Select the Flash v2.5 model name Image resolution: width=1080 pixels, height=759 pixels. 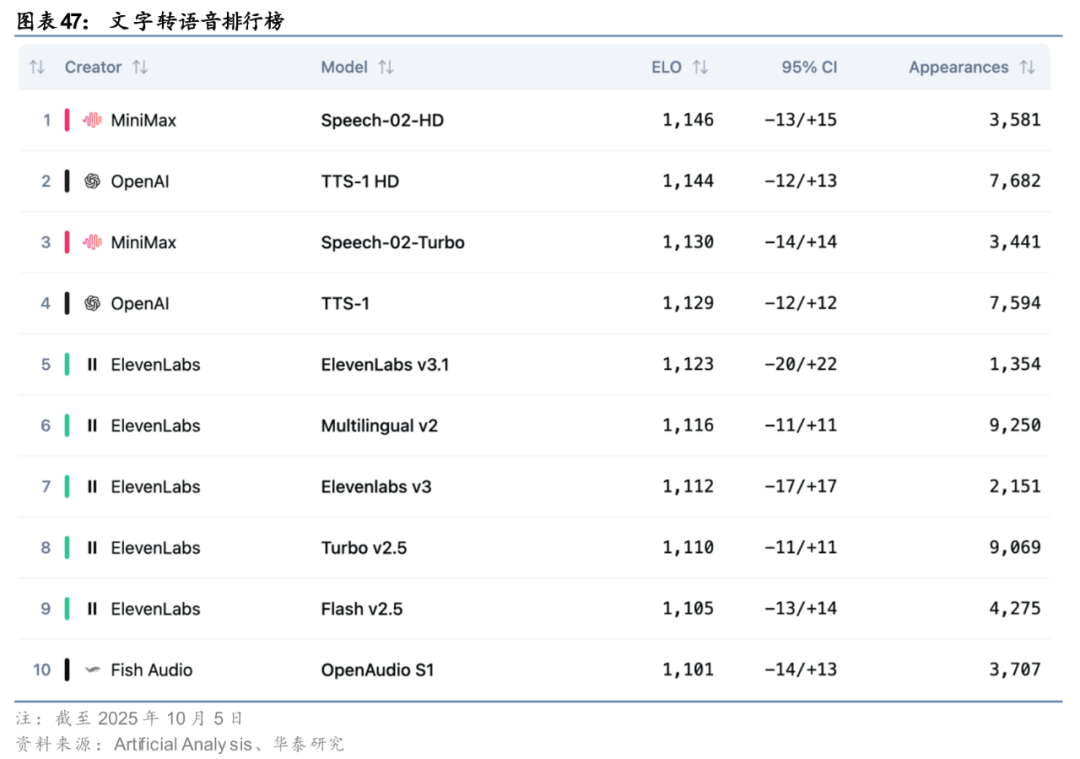tap(362, 609)
